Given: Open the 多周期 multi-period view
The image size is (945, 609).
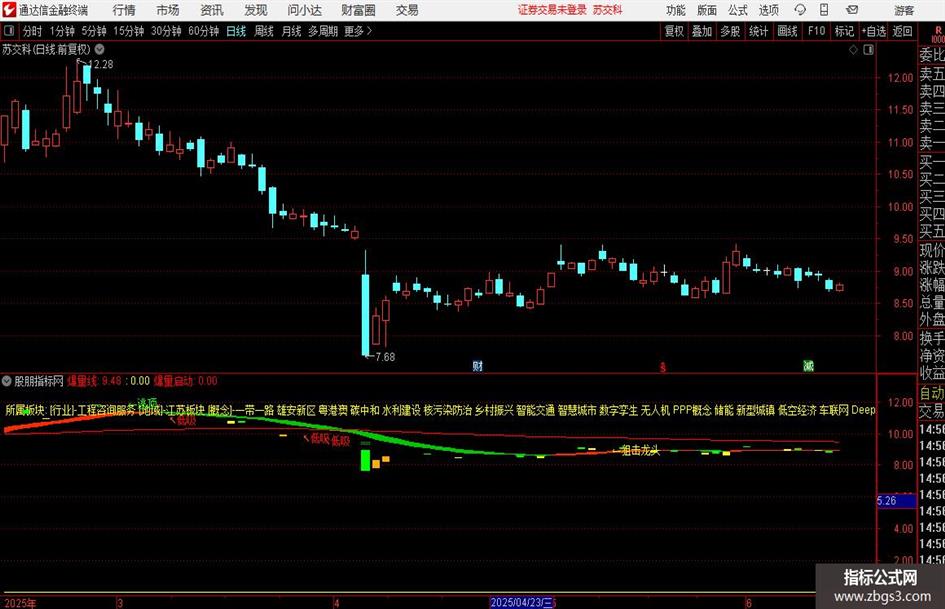Looking at the screenshot, I should (323, 31).
